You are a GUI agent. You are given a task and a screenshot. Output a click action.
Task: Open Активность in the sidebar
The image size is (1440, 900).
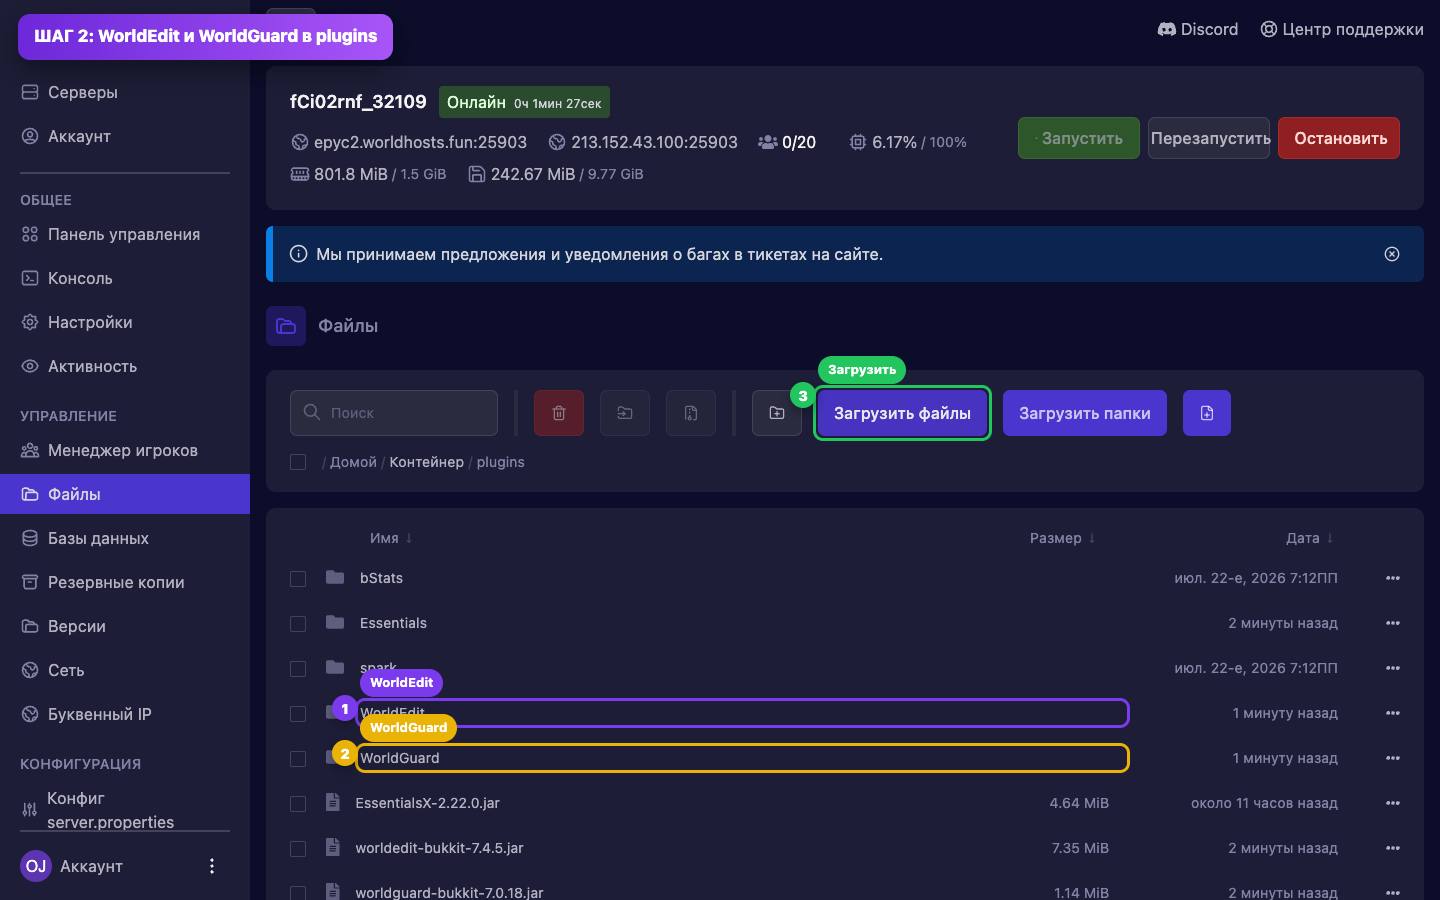point(125,366)
